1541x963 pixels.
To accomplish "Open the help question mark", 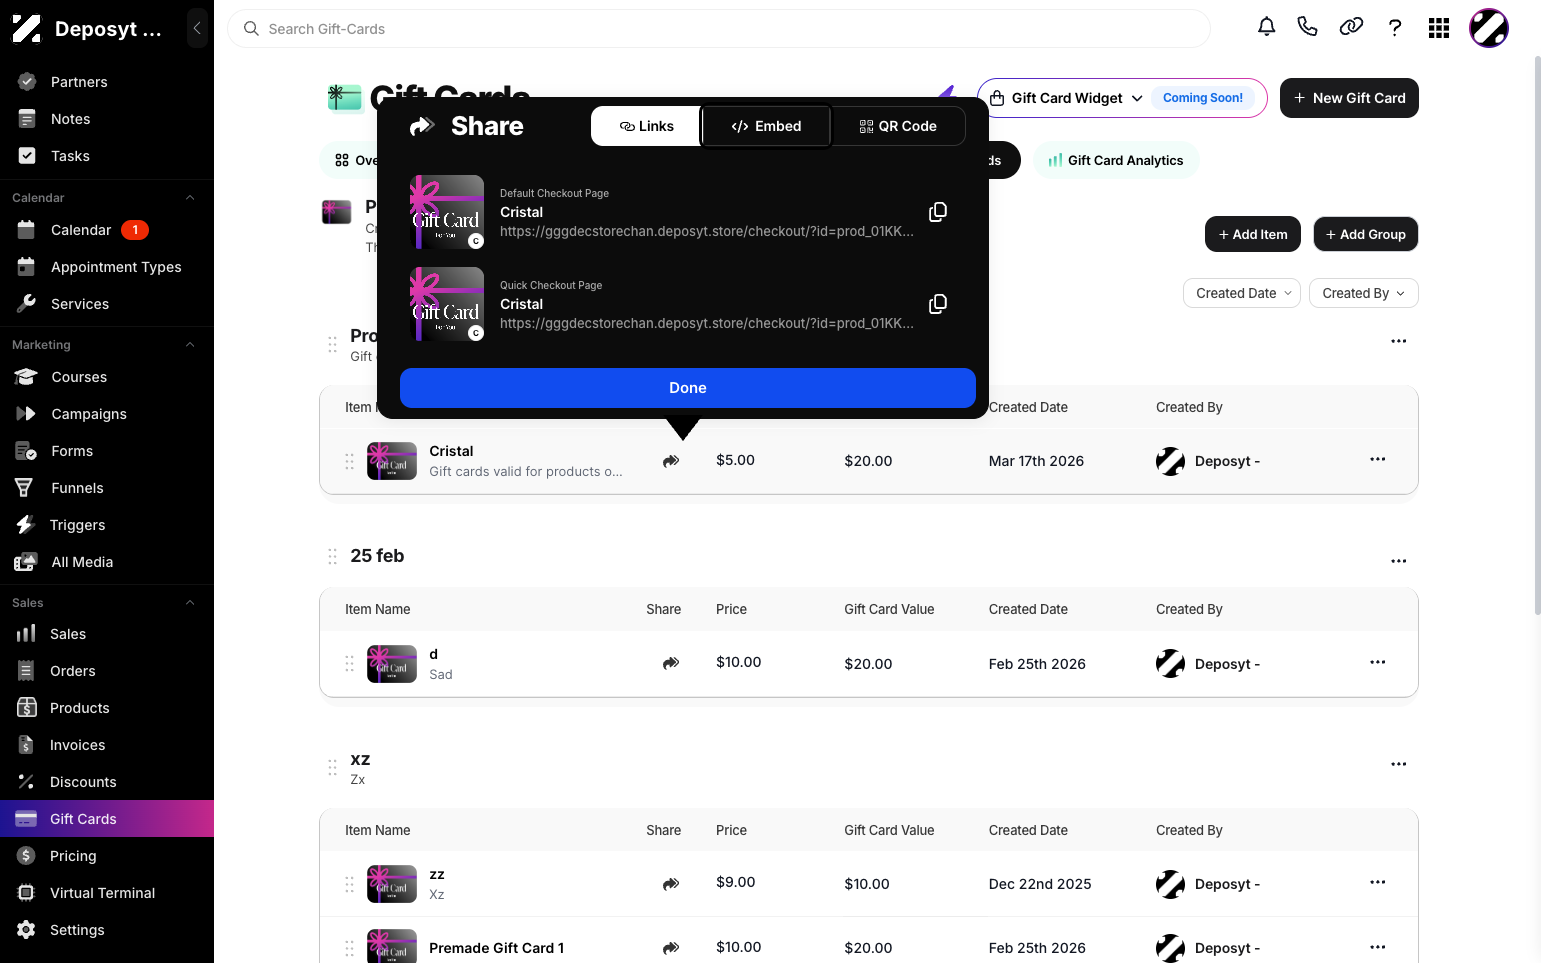I will pos(1395,28).
